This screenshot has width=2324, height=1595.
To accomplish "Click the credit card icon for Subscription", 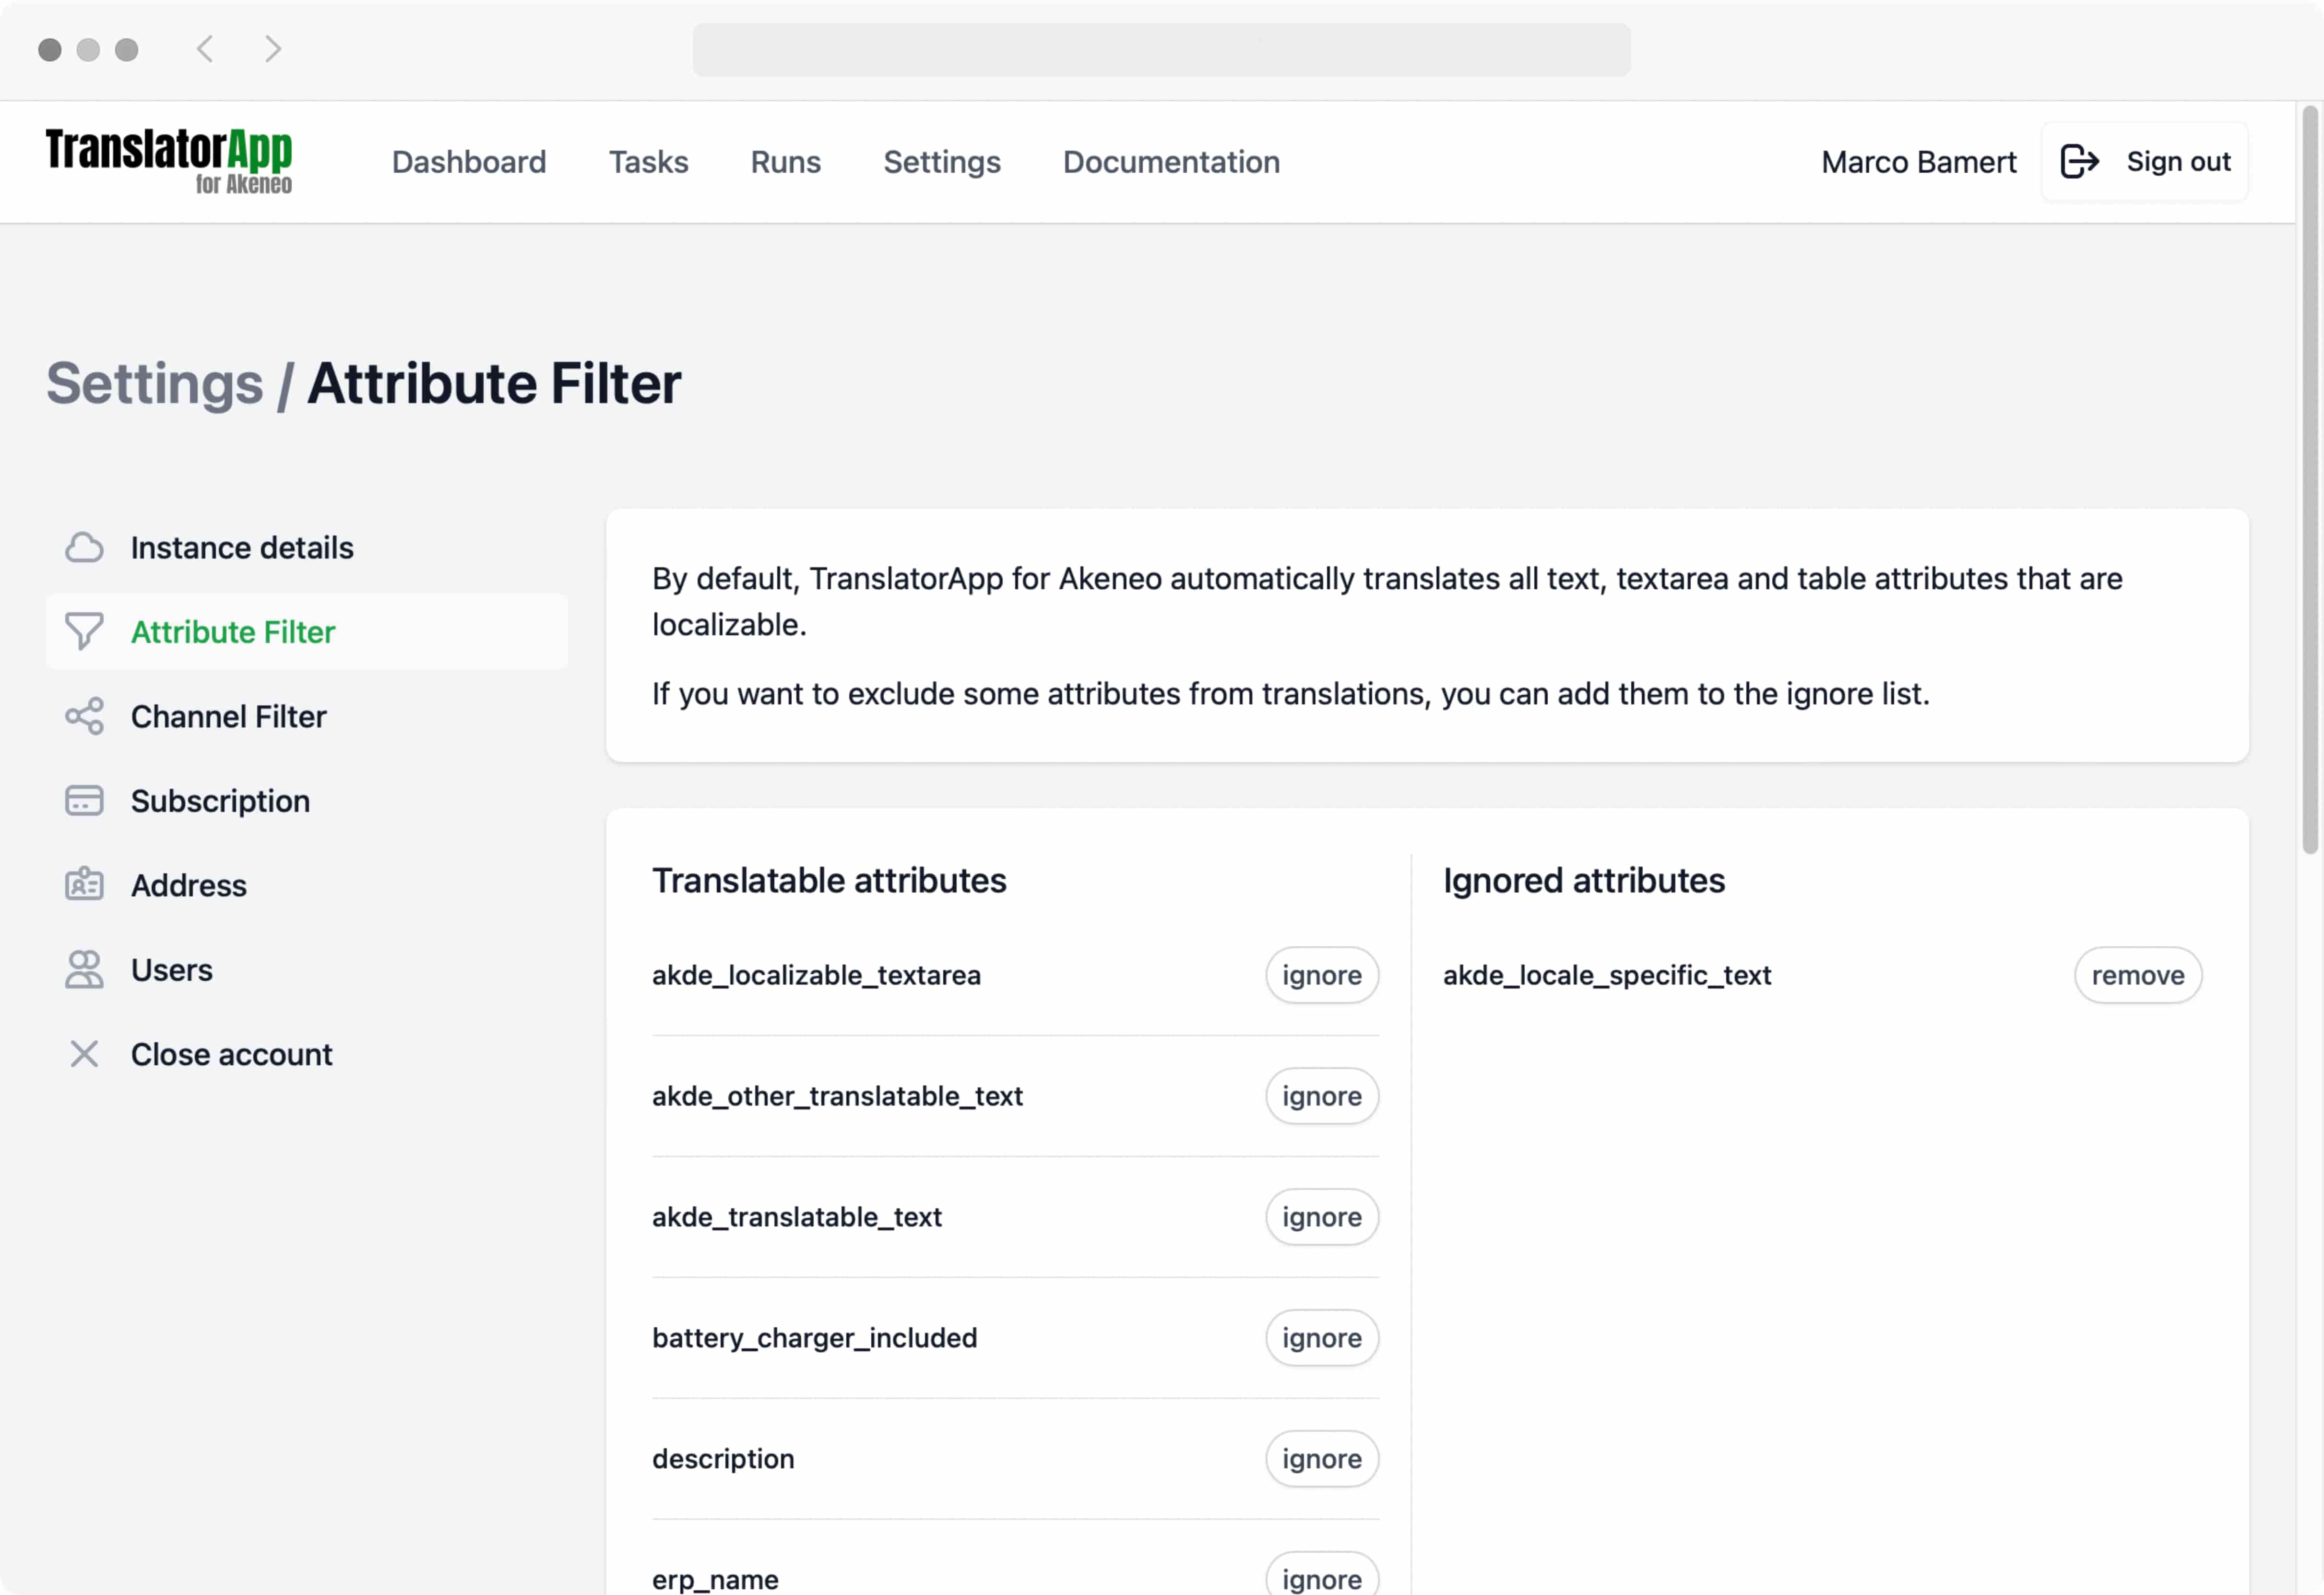I will [x=84, y=800].
